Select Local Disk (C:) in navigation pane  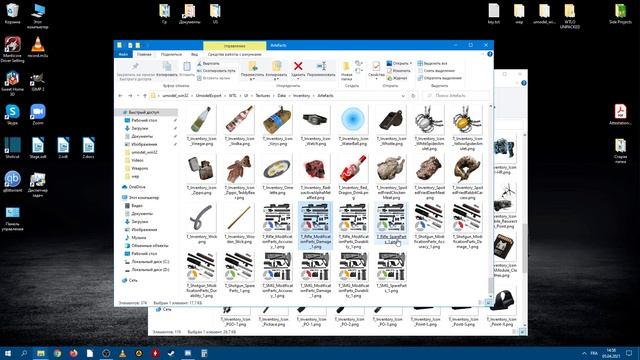(x=150, y=262)
